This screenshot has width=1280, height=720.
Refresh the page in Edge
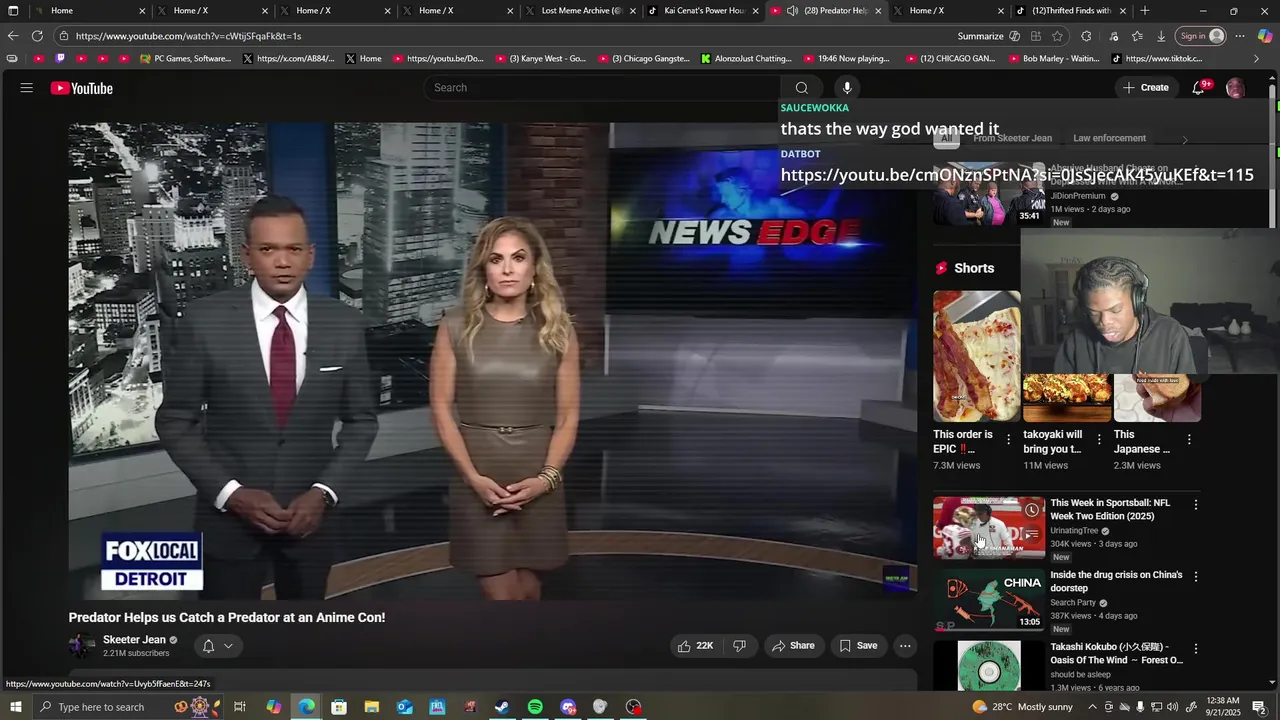[x=37, y=36]
